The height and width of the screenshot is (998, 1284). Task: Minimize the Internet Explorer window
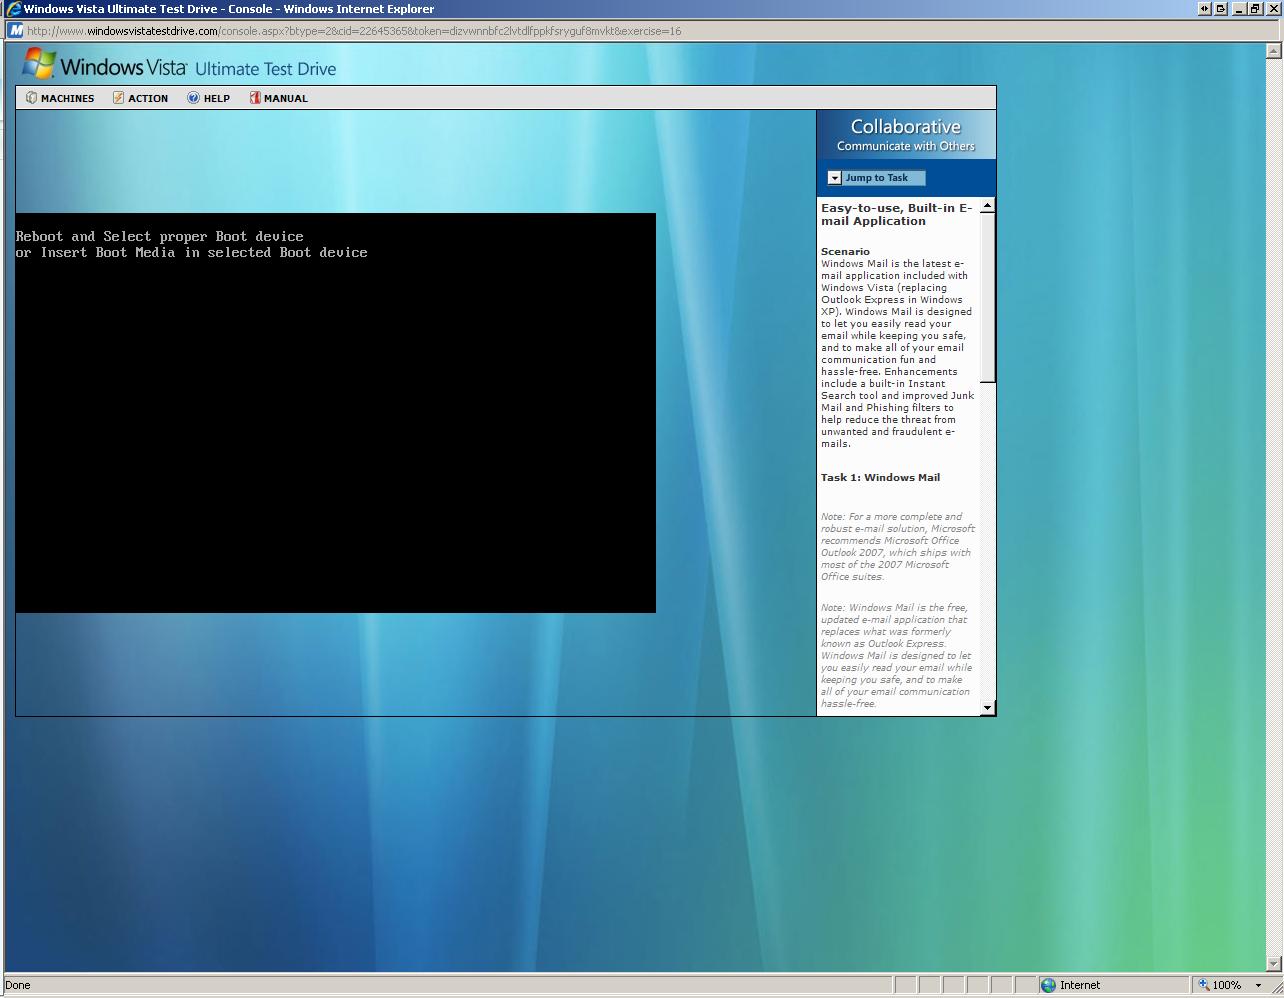(1239, 9)
